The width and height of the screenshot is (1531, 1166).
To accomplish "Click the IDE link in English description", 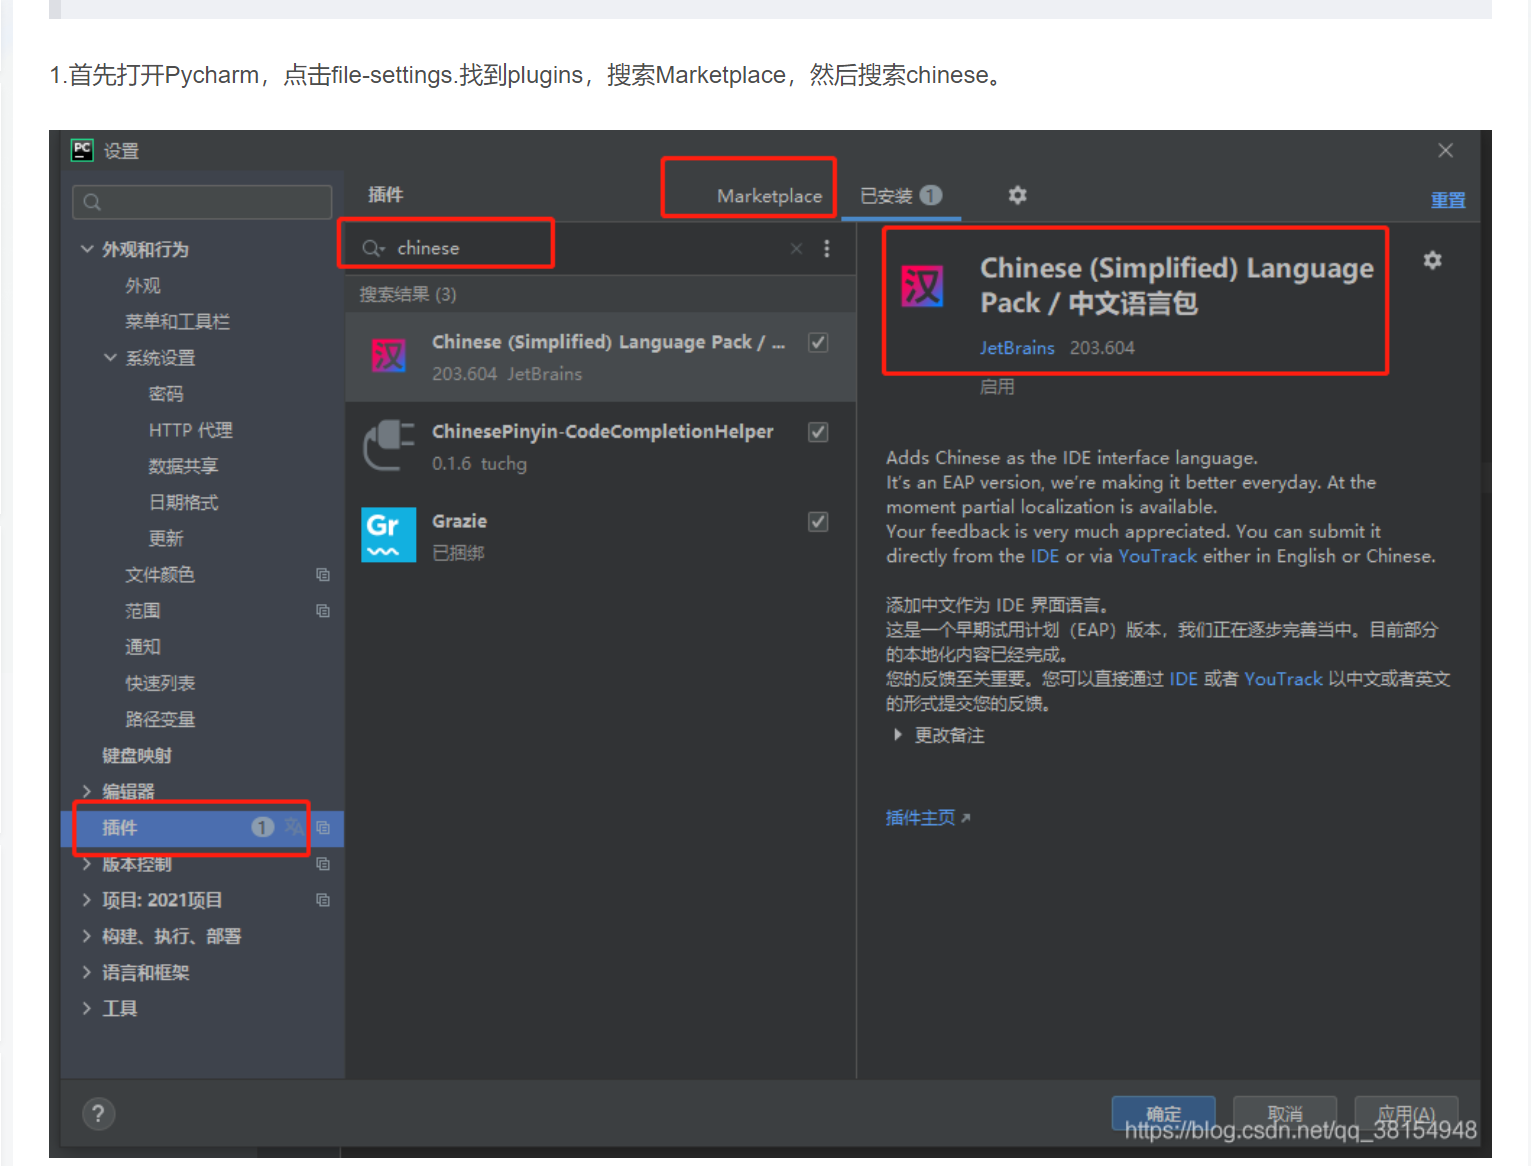I will pos(1044,556).
